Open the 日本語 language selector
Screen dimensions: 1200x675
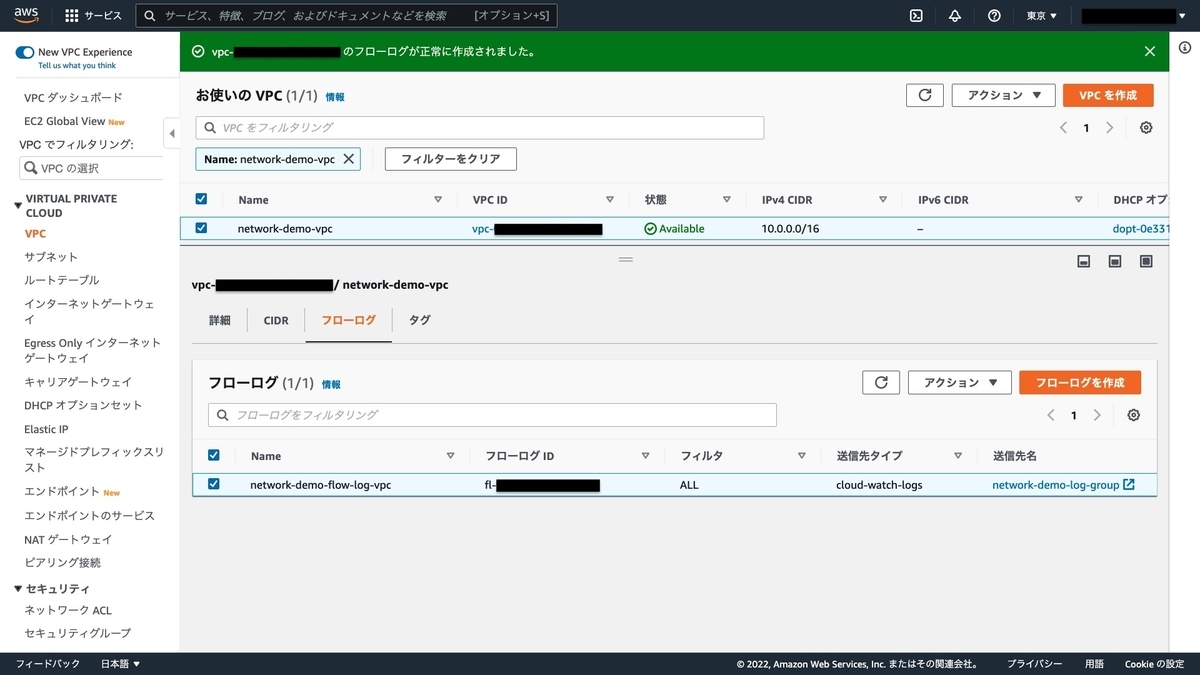(x=120, y=664)
